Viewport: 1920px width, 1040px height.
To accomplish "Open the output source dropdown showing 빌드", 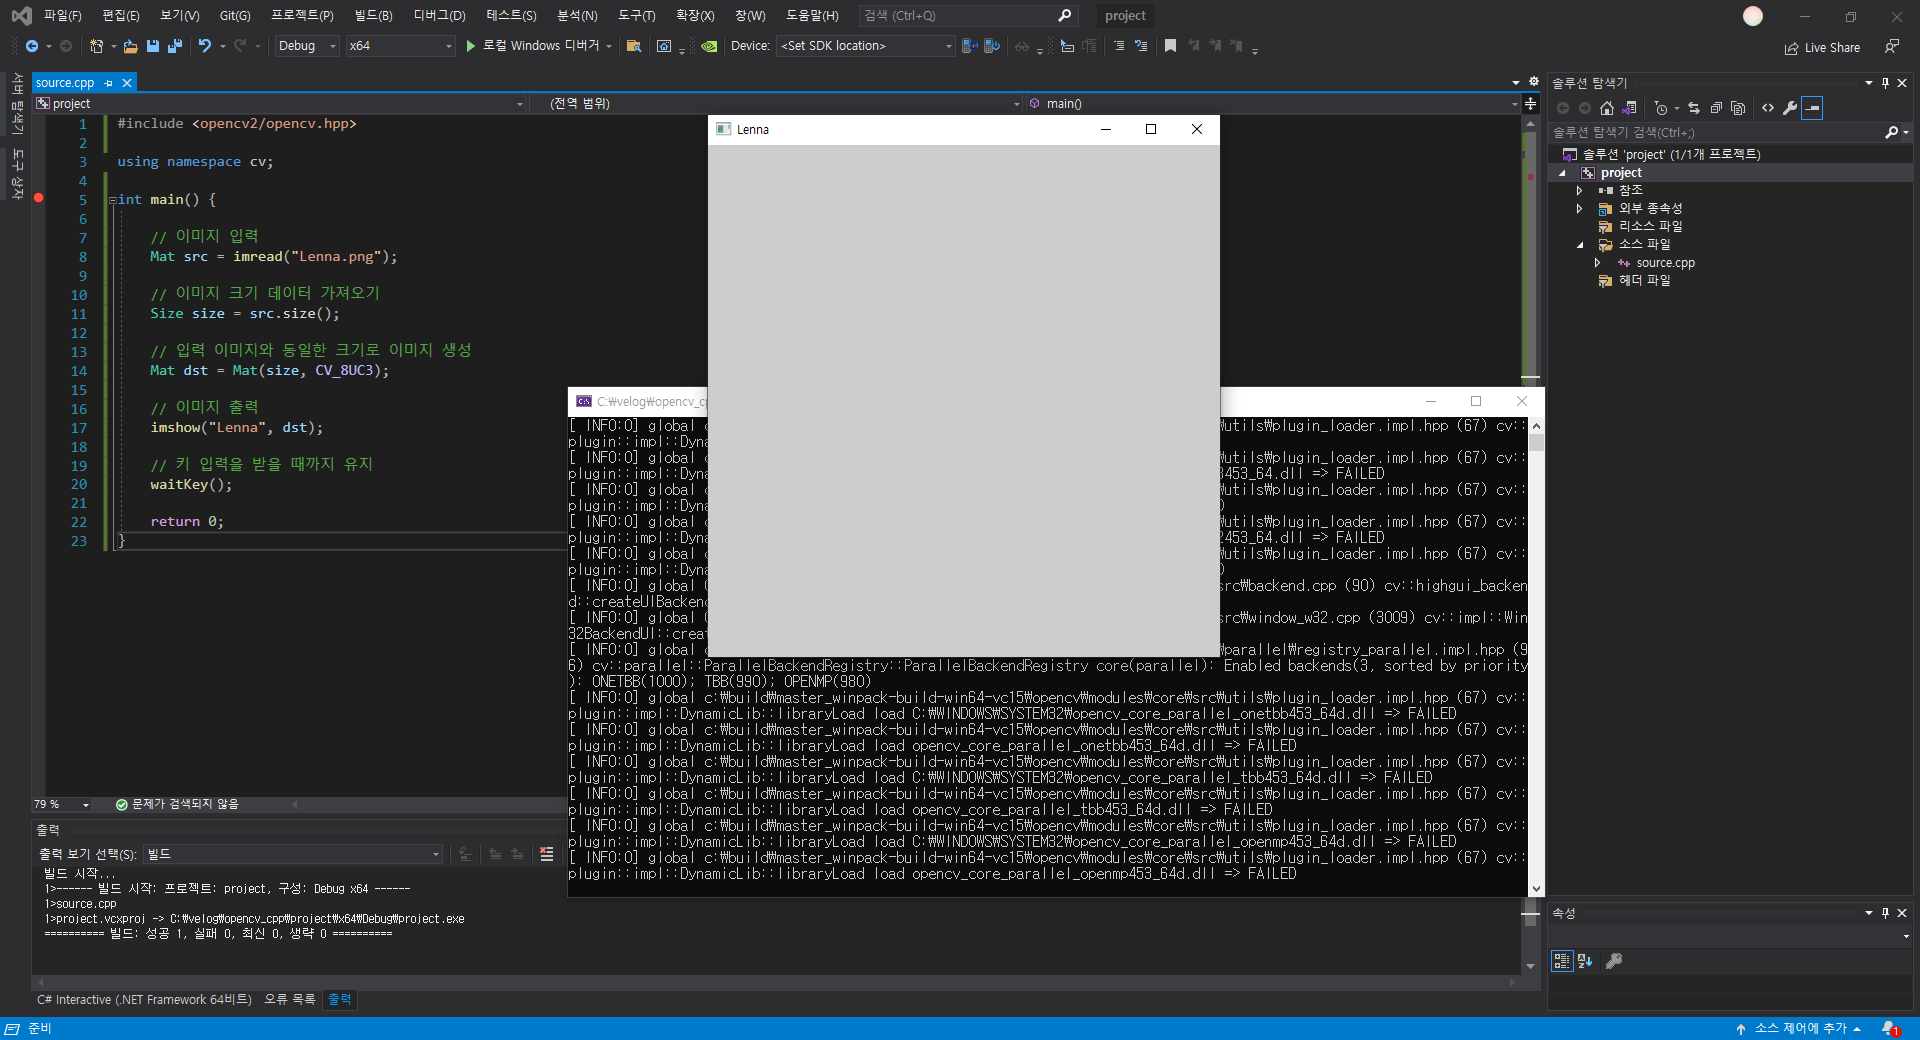I will 293,854.
